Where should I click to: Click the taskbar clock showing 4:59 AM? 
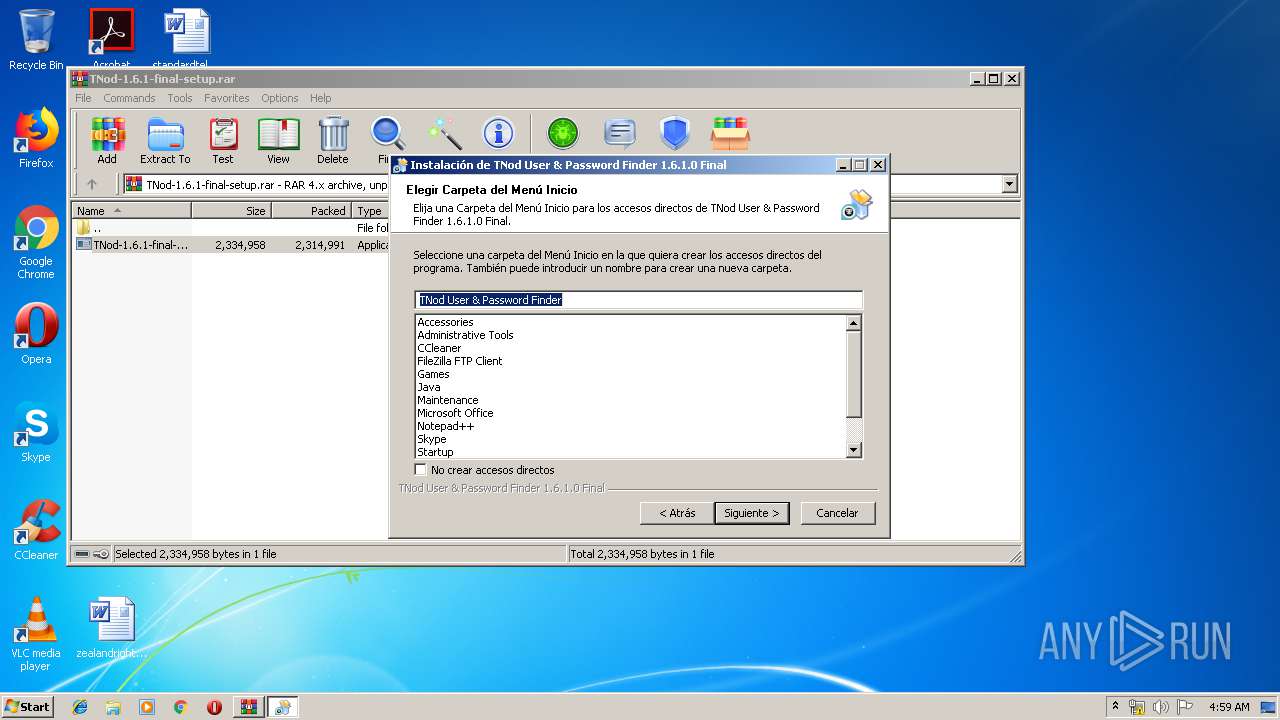(x=1229, y=707)
